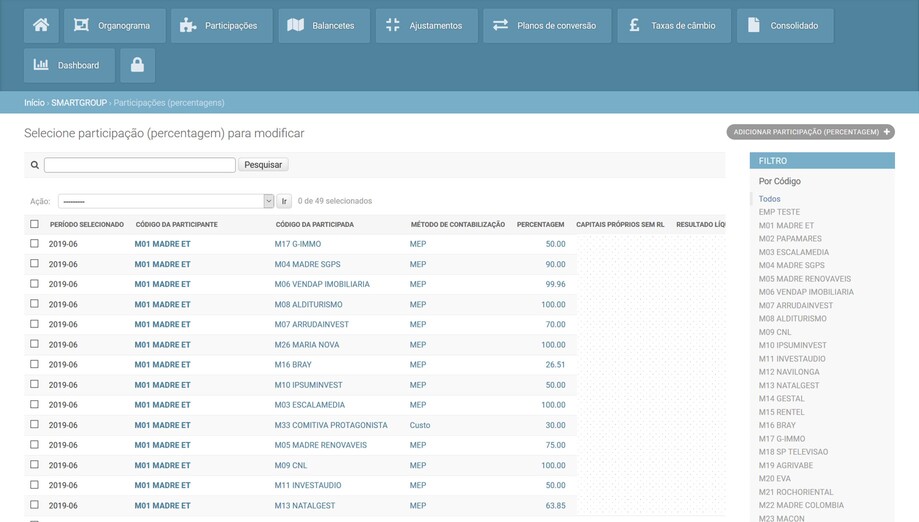The height and width of the screenshot is (522, 919).
Task: Open the Ação dropdown
Action: click(166, 201)
